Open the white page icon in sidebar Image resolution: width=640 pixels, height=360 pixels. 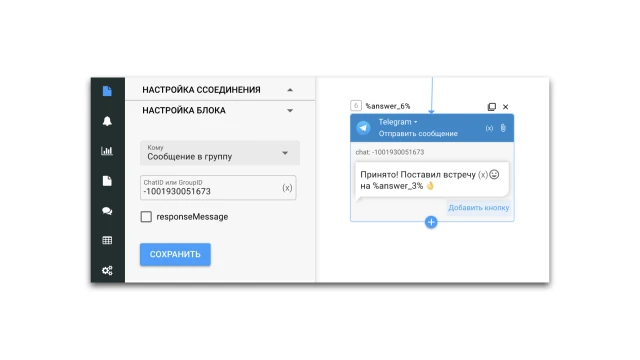point(107,181)
